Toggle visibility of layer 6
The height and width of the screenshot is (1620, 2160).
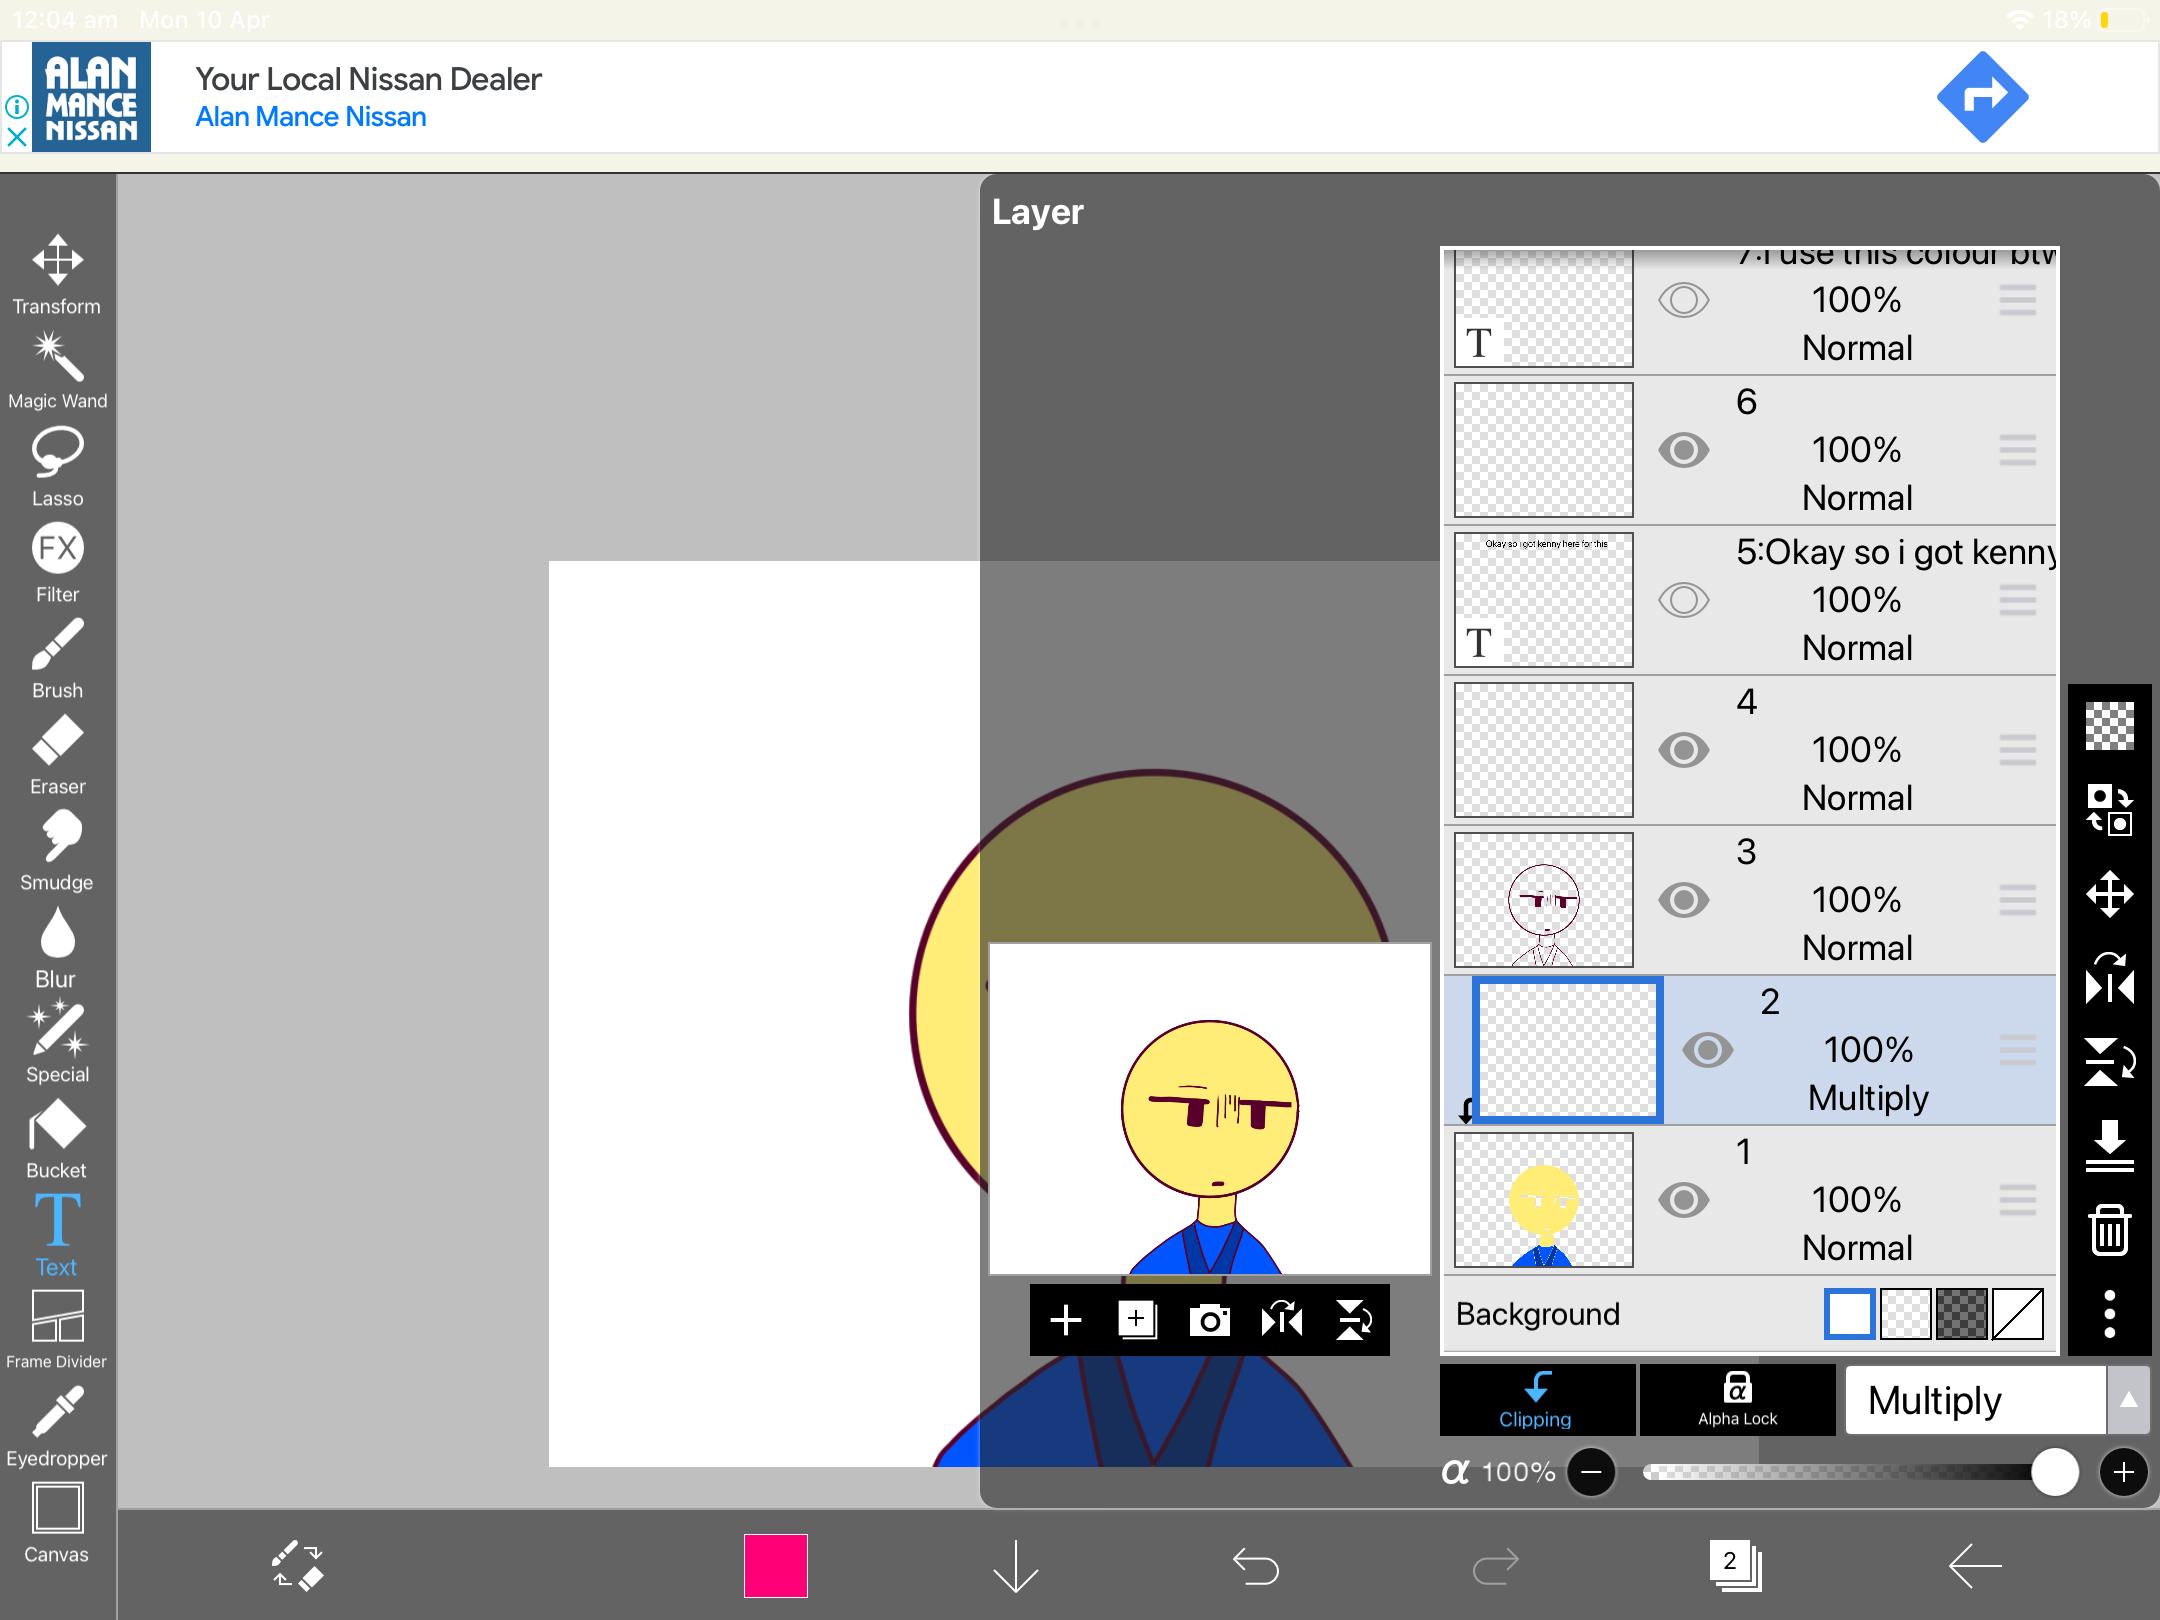[1684, 450]
